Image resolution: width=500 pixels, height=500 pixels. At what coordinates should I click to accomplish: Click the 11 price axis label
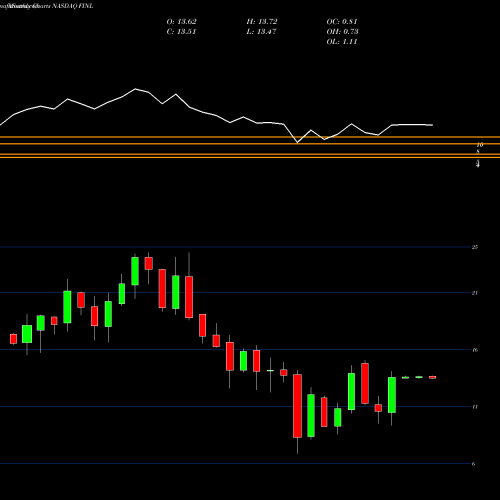[x=475, y=407]
